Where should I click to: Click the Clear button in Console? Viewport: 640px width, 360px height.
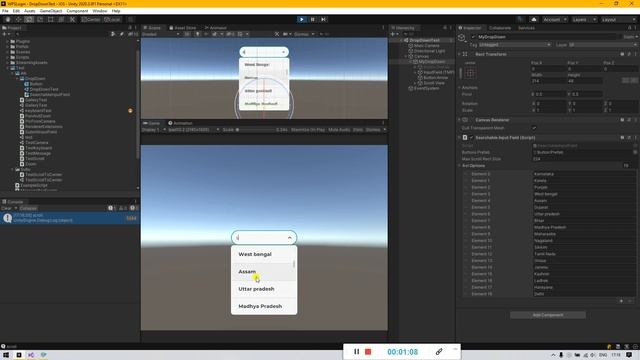(x=7, y=208)
